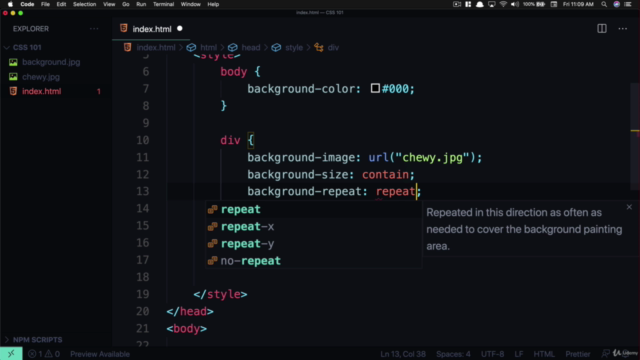The height and width of the screenshot is (360, 640).
Task: Open the split editor right icon
Action: click(x=602, y=29)
